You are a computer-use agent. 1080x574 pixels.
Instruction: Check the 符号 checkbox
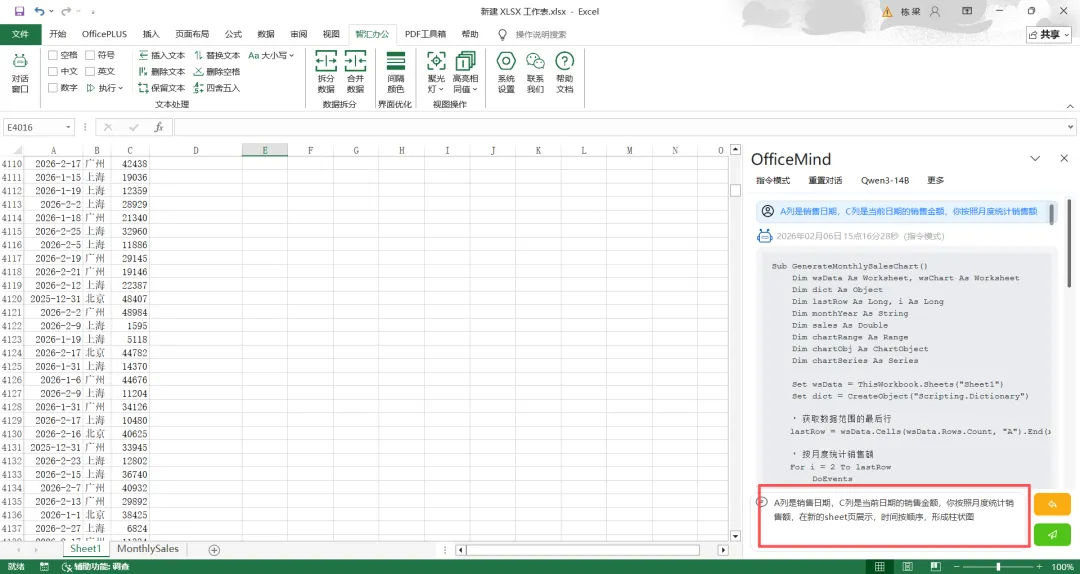90,55
